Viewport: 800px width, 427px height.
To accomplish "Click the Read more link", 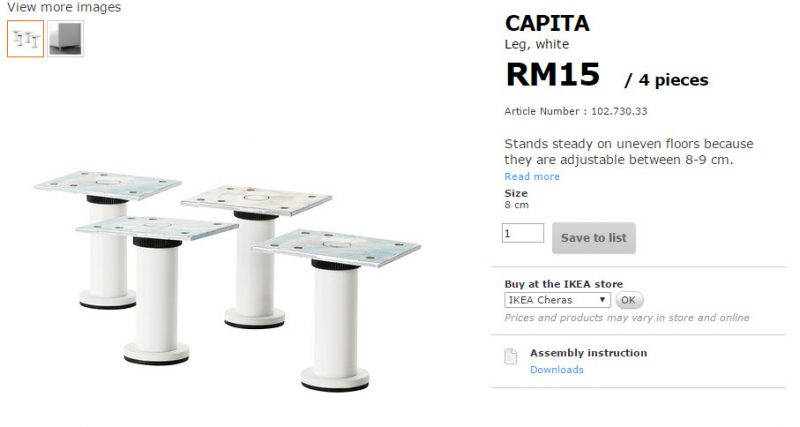I will pyautogui.click(x=532, y=177).
